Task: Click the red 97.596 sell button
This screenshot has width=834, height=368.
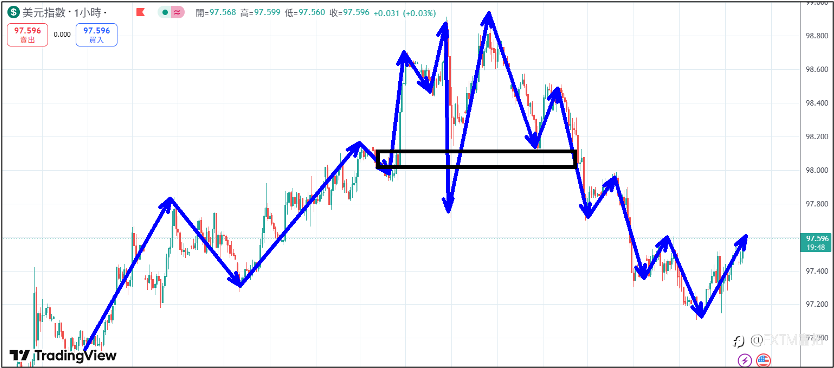Action: point(28,35)
